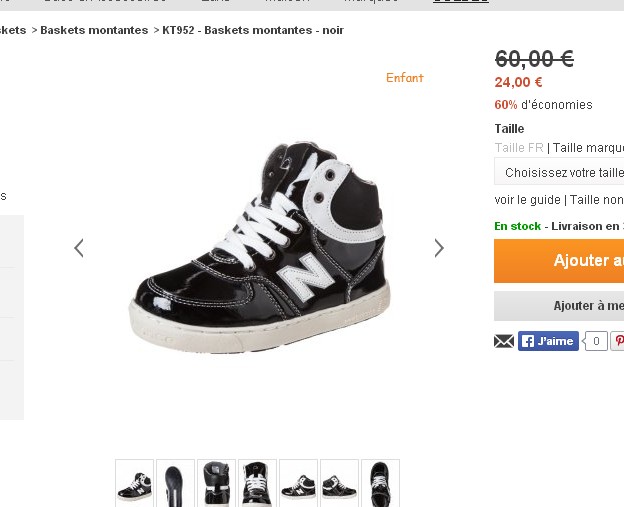Switch to 'Taille FR' sizing
Screen dimensions: 624x507
(519, 148)
